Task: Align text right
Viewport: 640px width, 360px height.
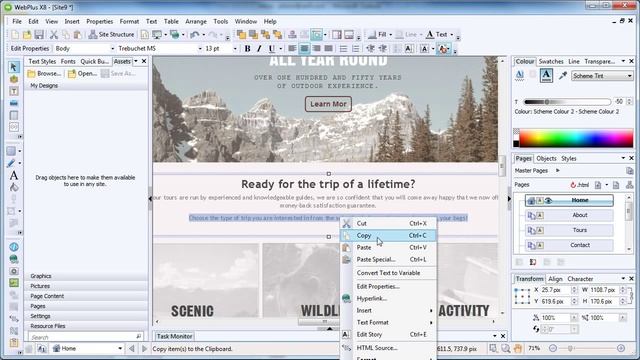Action: [316, 49]
